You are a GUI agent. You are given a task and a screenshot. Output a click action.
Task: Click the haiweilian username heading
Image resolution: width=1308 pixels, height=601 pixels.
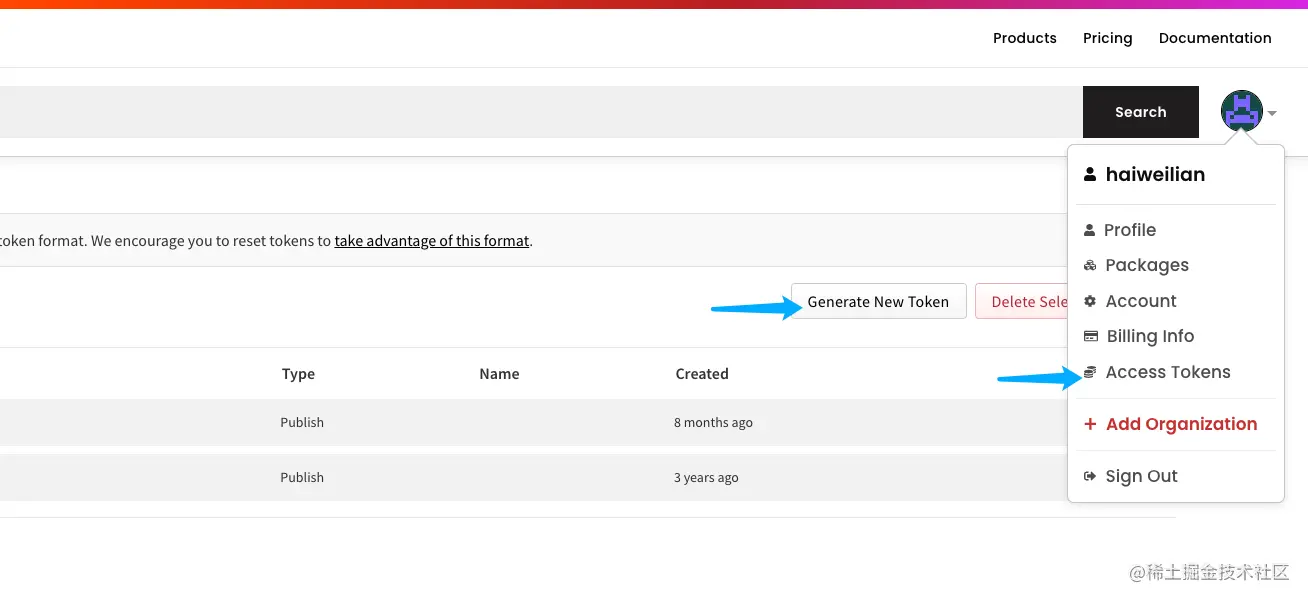pos(1155,174)
